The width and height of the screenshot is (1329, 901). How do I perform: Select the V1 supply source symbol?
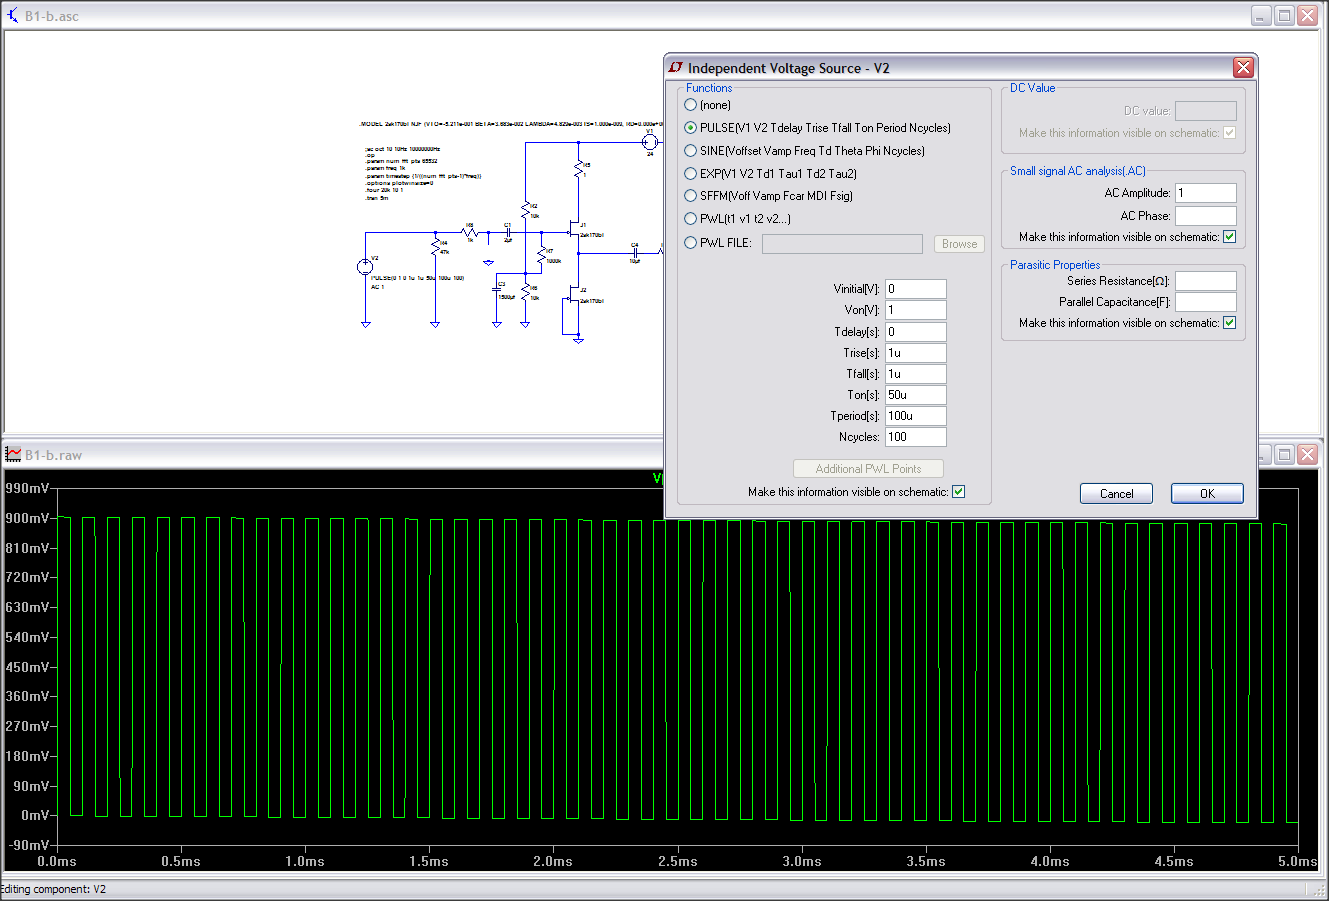pyautogui.click(x=650, y=142)
